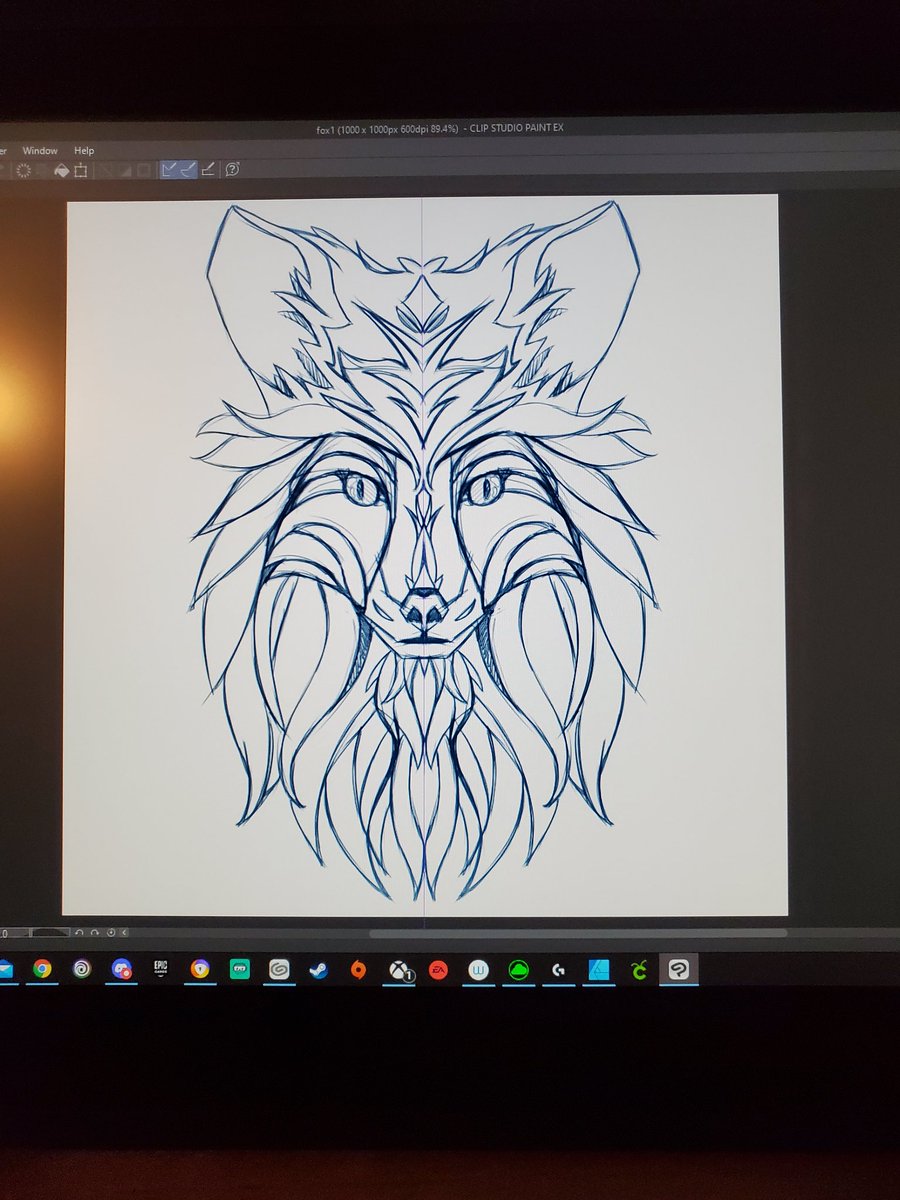This screenshot has width=900, height=1200.
Task: Launch Ubisoft Connect from taskbar
Action: (x=82, y=968)
